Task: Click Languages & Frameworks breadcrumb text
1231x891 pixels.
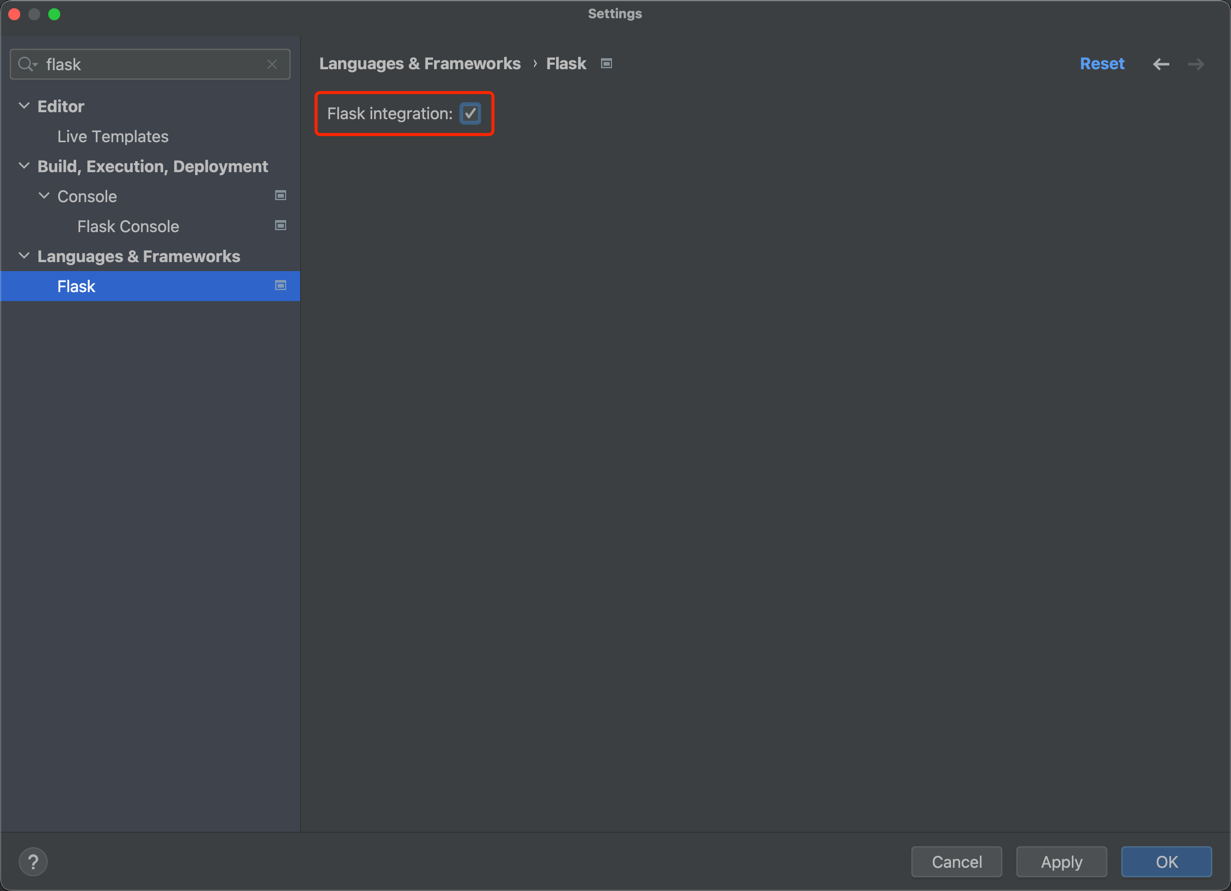Action: tap(420, 63)
